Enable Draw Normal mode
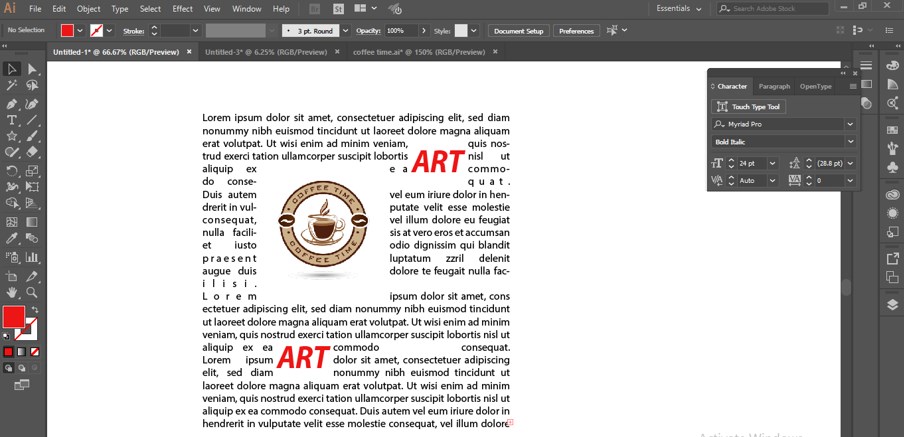This screenshot has height=437, width=904. pos(8,368)
